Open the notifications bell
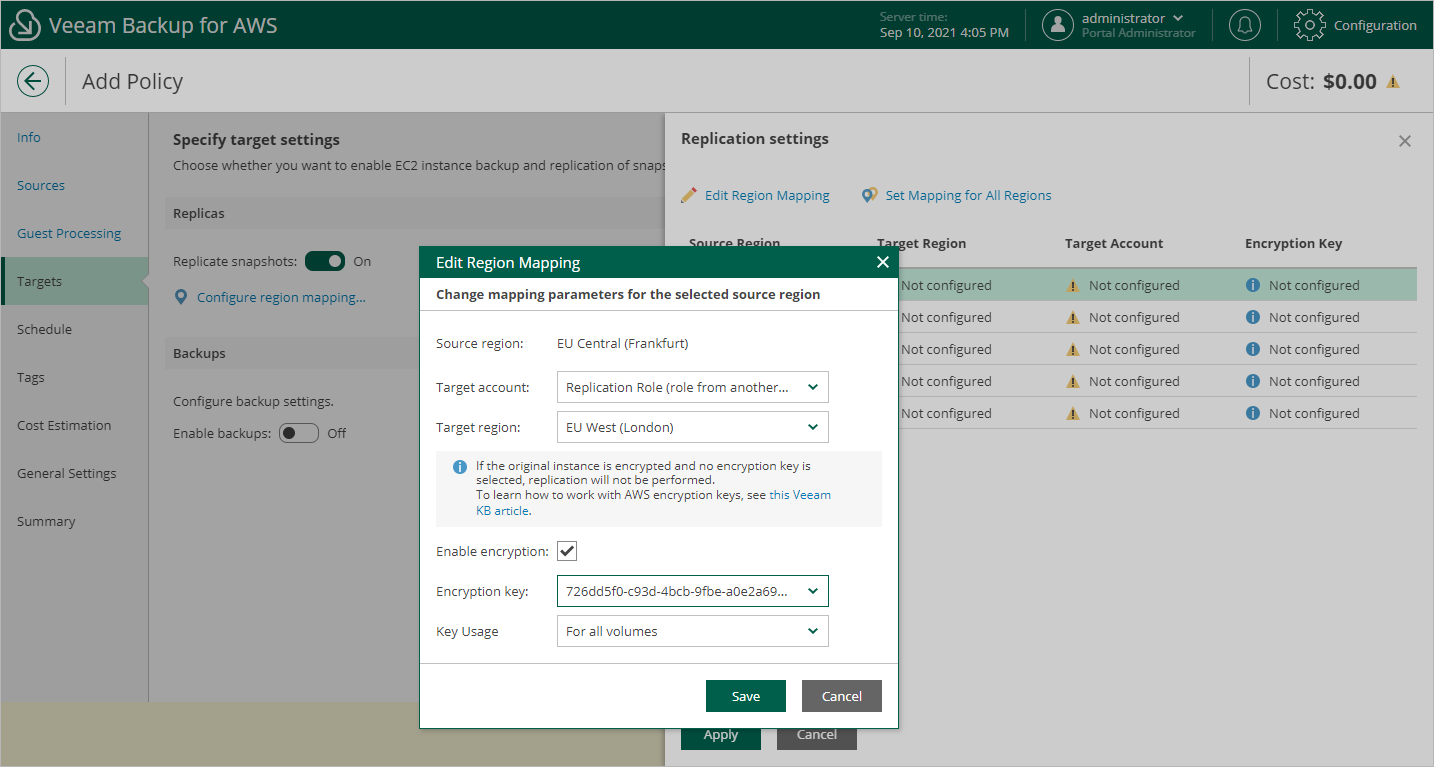Viewport: 1434px width, 767px height. pos(1245,26)
